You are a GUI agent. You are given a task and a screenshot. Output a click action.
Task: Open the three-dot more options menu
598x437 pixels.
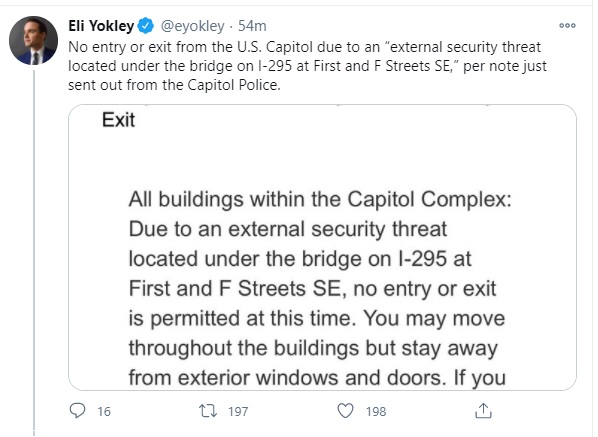coord(567,26)
